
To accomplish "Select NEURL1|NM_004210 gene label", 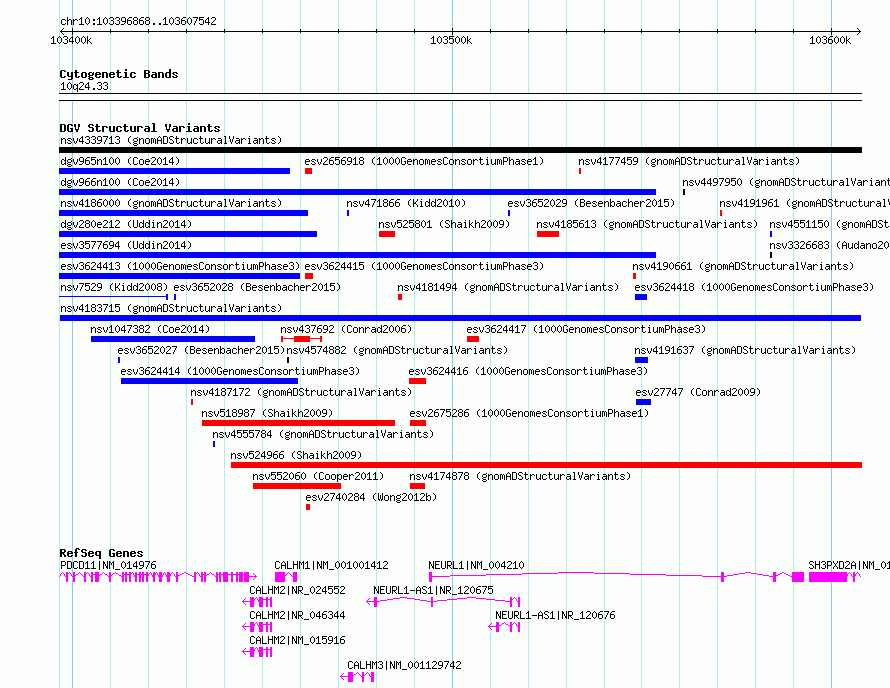I will (x=476, y=565).
